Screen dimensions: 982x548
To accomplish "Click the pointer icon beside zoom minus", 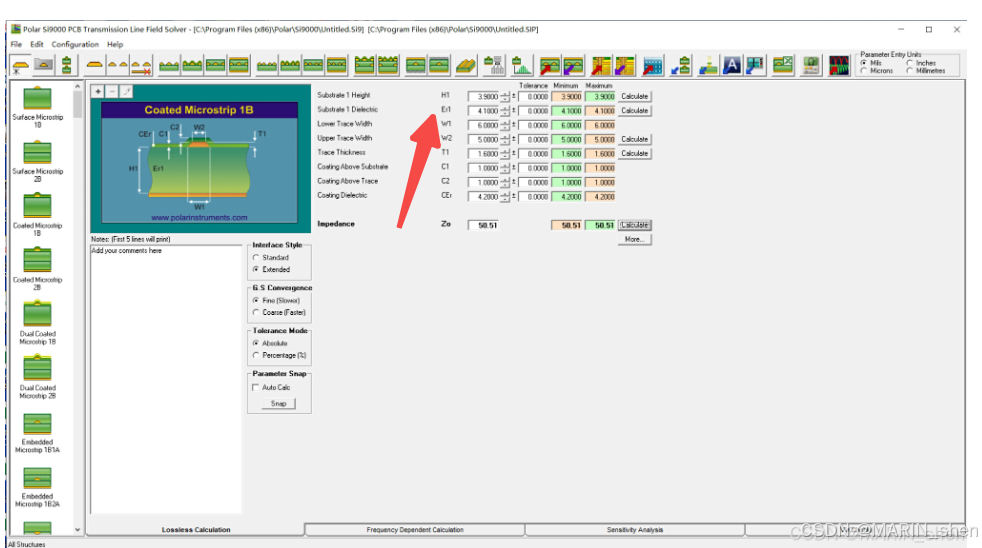I will tap(127, 91).
